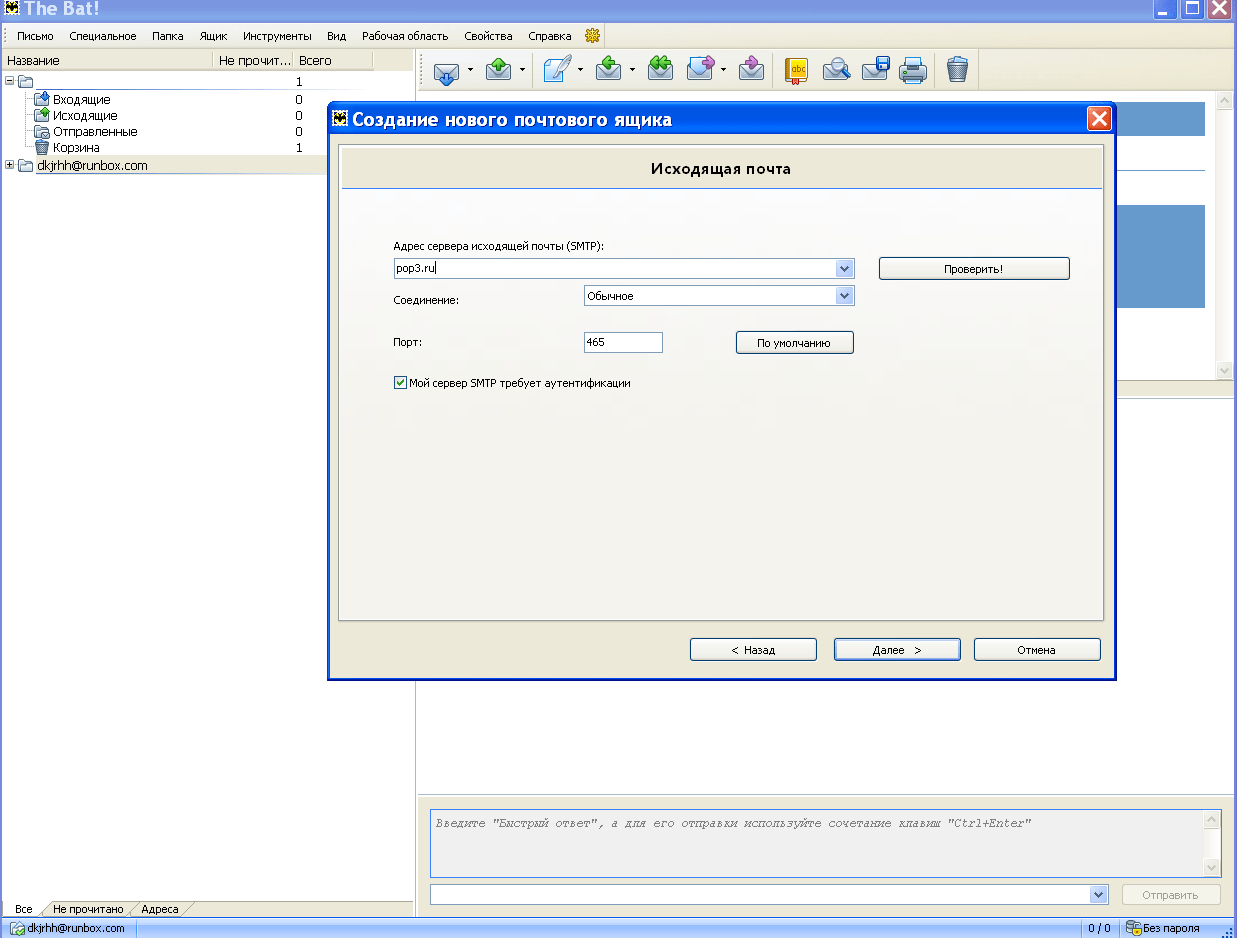Create a new message with quill icon
The height and width of the screenshot is (938, 1237).
click(558, 70)
